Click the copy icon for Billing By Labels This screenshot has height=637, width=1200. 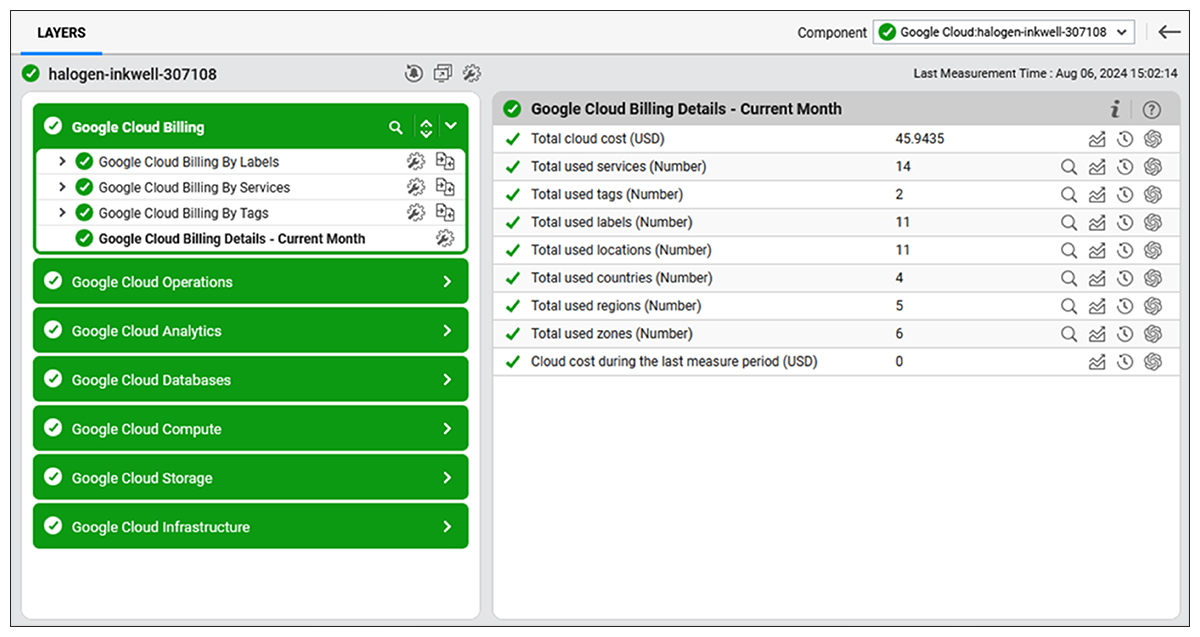tap(445, 161)
